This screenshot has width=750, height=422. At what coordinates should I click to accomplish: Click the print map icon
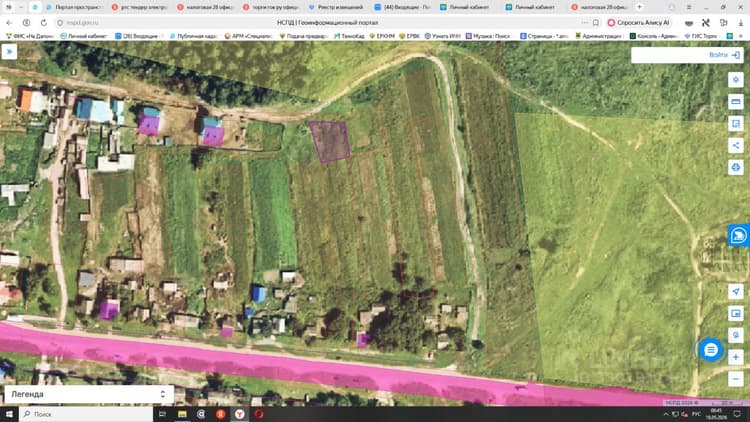tap(736, 167)
